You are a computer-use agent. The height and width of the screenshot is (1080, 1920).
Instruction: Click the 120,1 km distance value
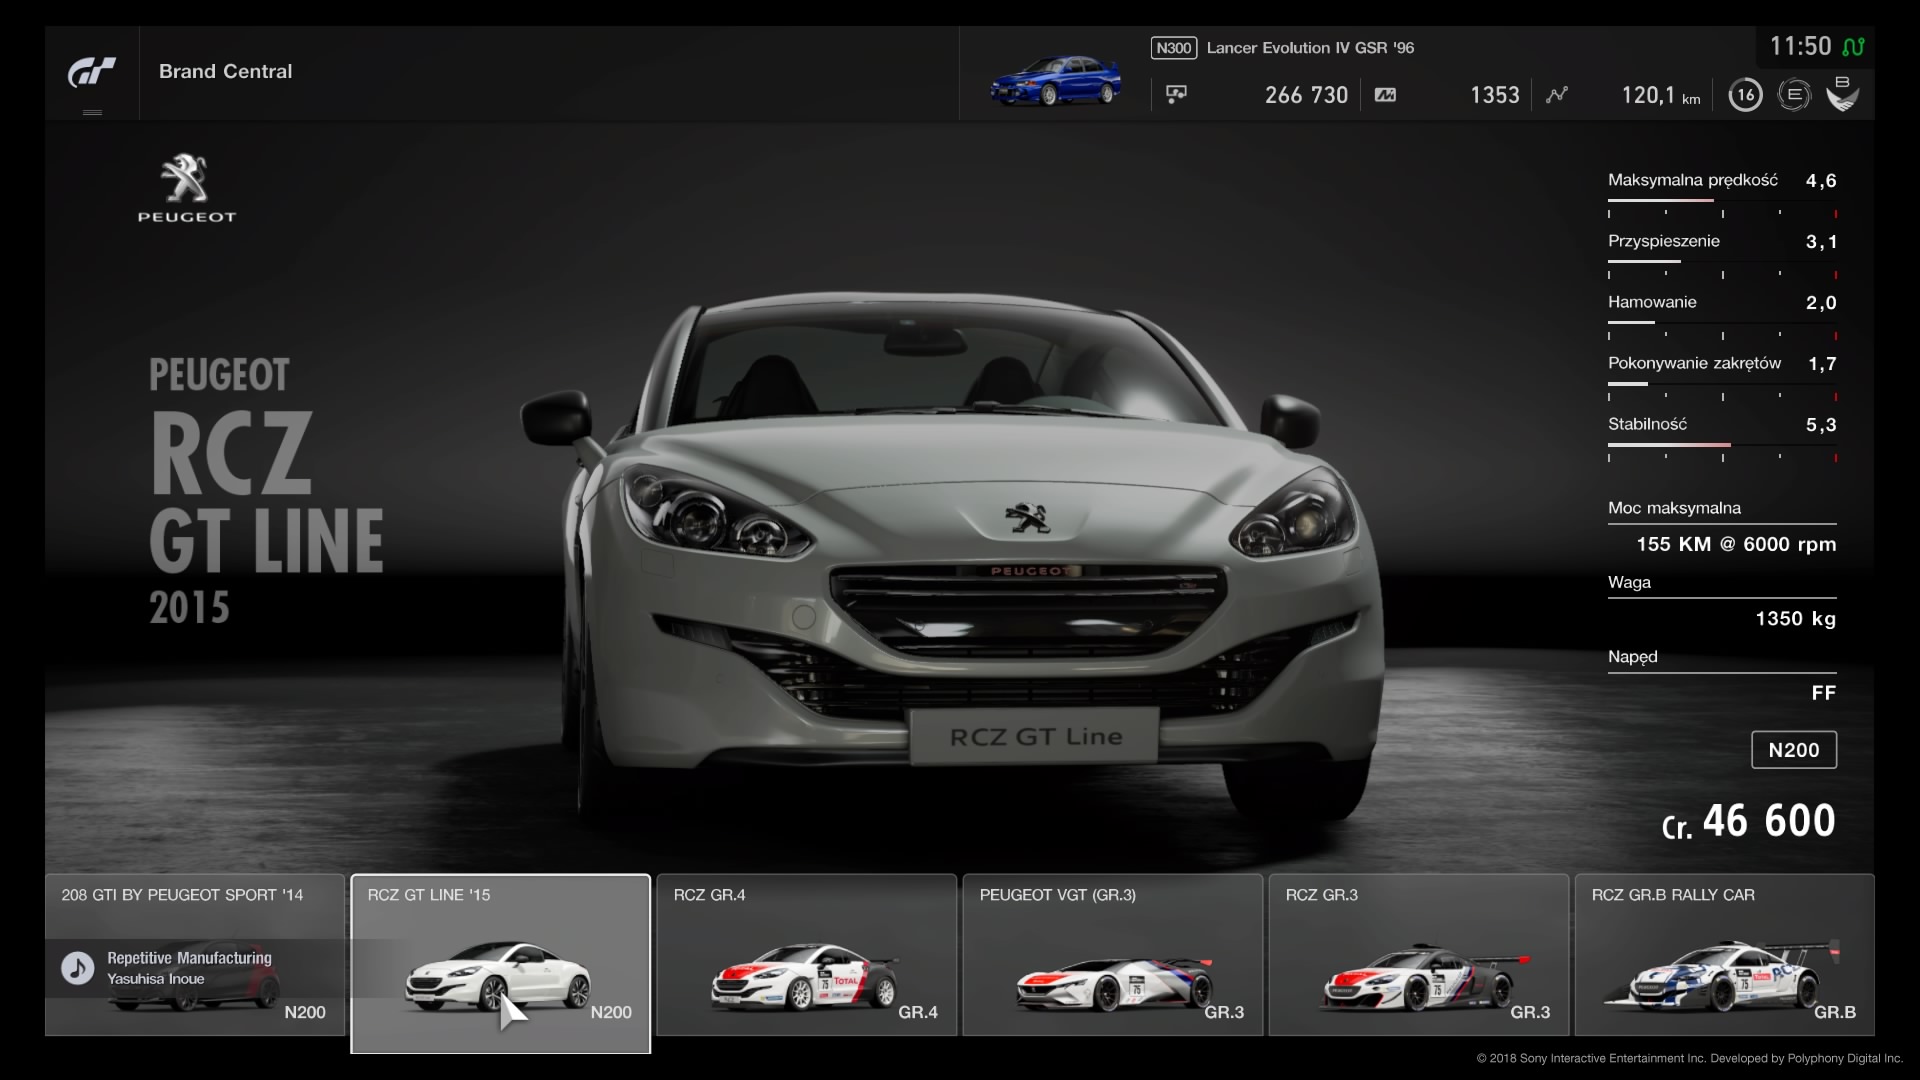1660,95
